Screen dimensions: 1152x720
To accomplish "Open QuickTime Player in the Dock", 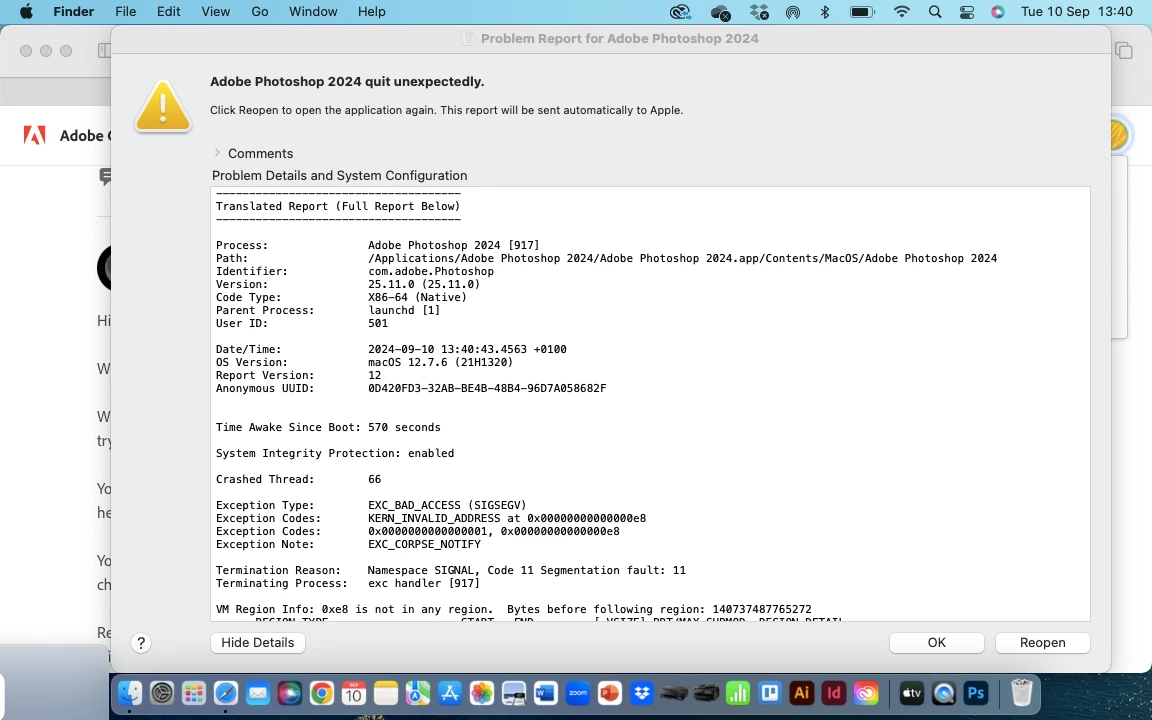I will coord(943,693).
